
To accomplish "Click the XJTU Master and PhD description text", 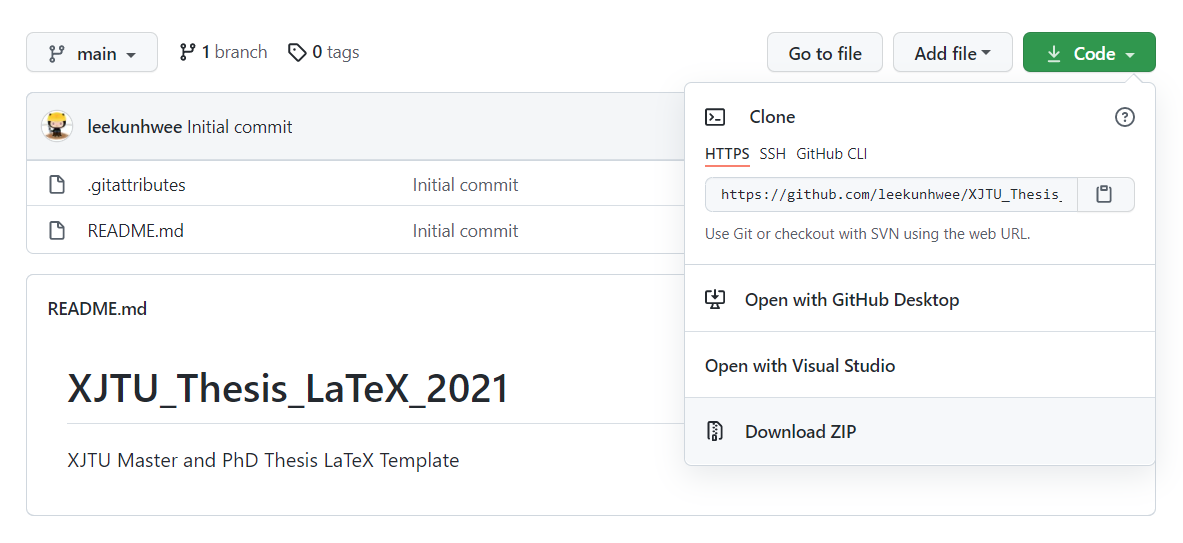I will click(x=263, y=460).
